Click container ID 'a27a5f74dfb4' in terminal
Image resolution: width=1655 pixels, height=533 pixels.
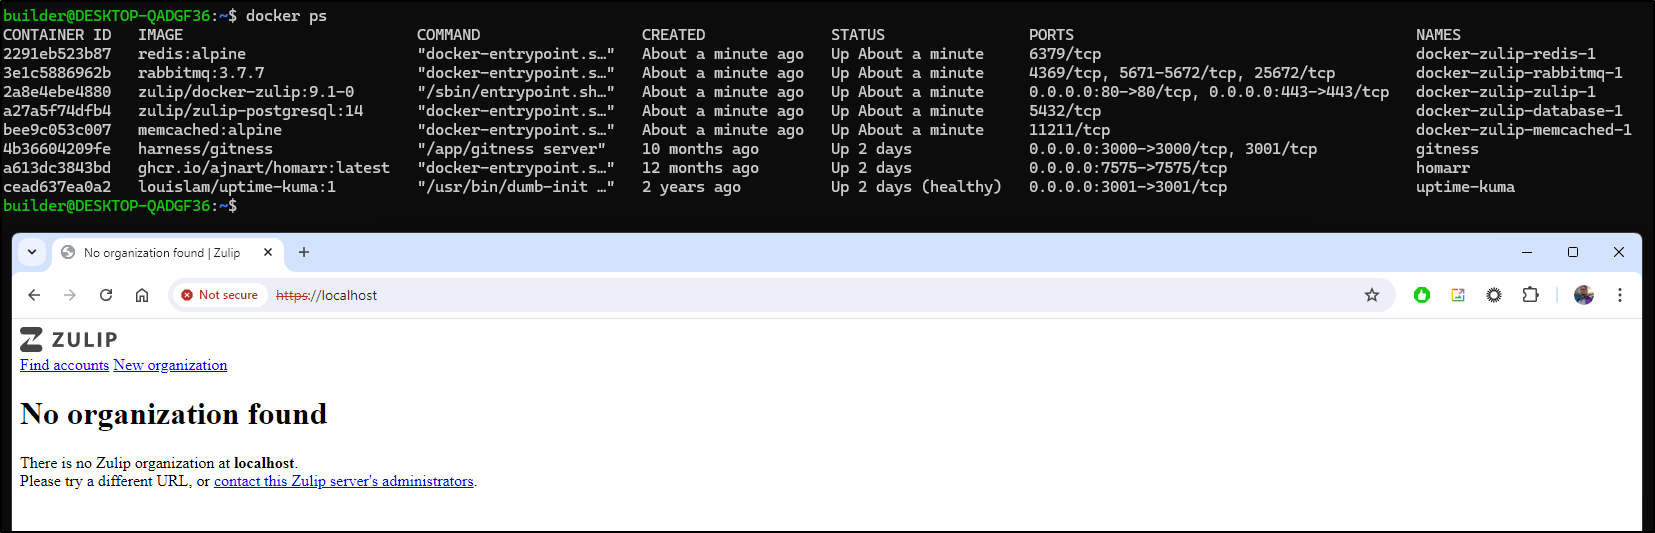57,111
